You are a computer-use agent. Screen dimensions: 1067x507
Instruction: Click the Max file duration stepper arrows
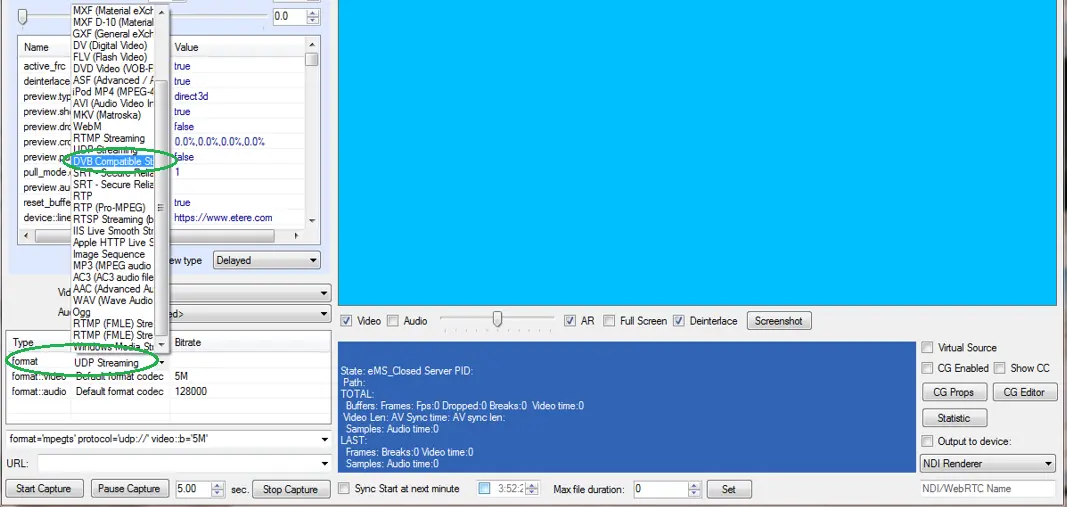point(693,489)
